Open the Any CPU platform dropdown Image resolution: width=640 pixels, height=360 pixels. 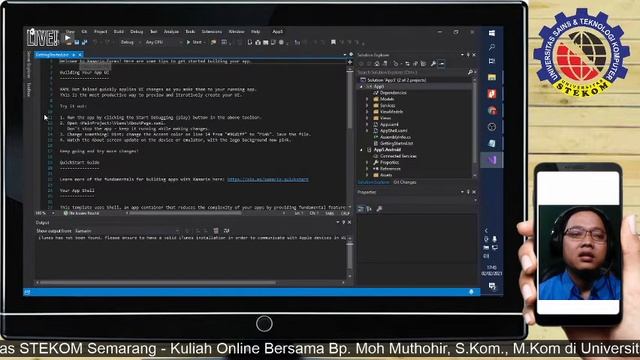coord(163,42)
